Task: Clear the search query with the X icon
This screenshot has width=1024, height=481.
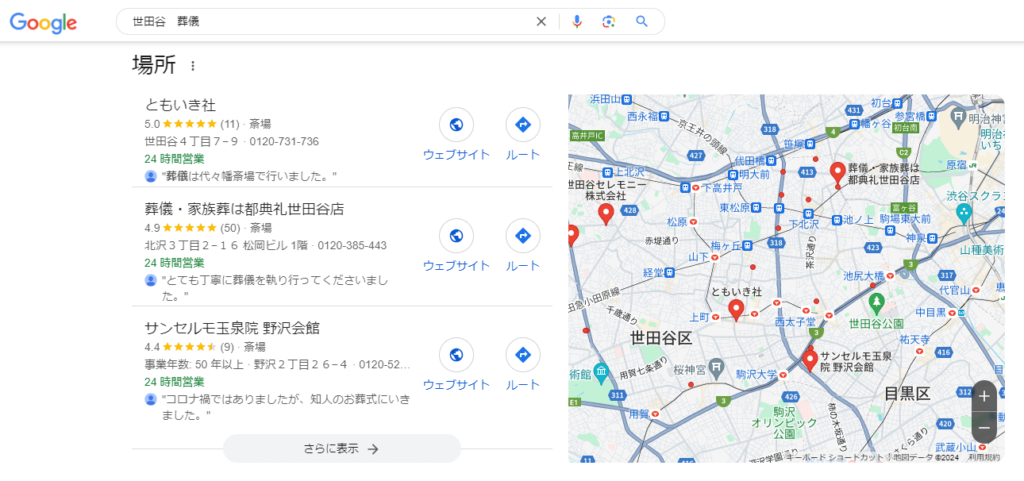Action: [541, 22]
